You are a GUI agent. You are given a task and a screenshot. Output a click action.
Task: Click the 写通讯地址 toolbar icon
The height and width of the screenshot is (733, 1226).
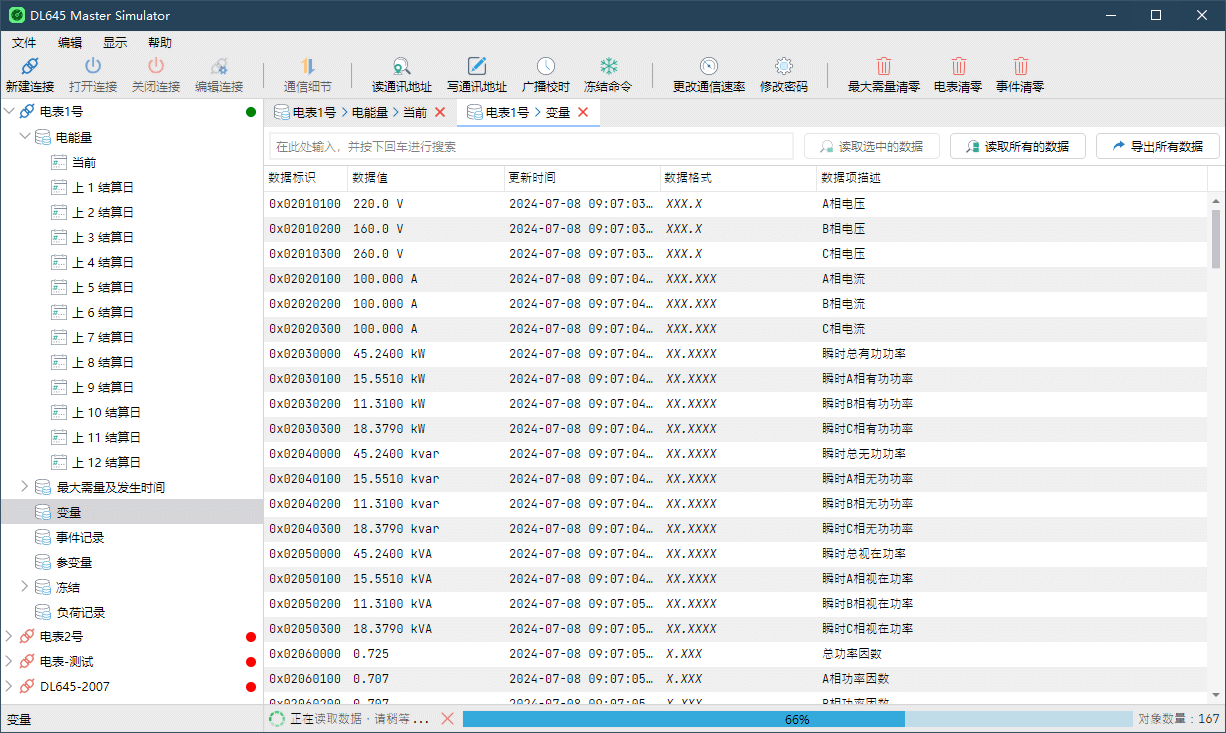click(x=477, y=66)
